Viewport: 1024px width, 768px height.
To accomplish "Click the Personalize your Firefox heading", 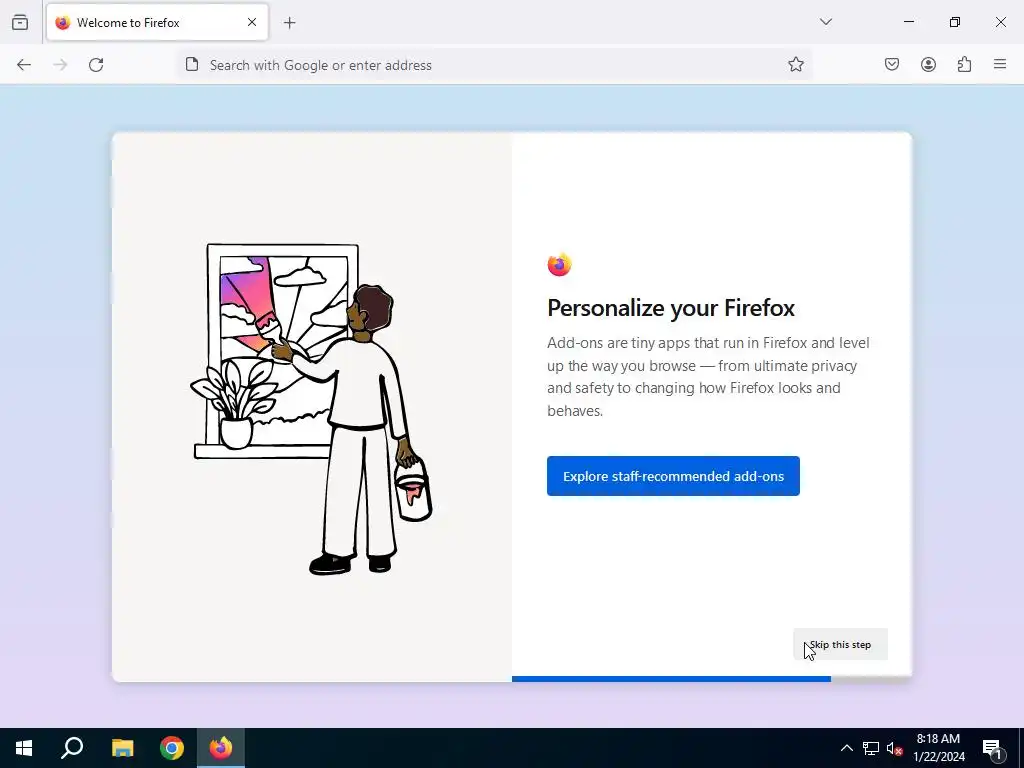I will click(x=671, y=308).
